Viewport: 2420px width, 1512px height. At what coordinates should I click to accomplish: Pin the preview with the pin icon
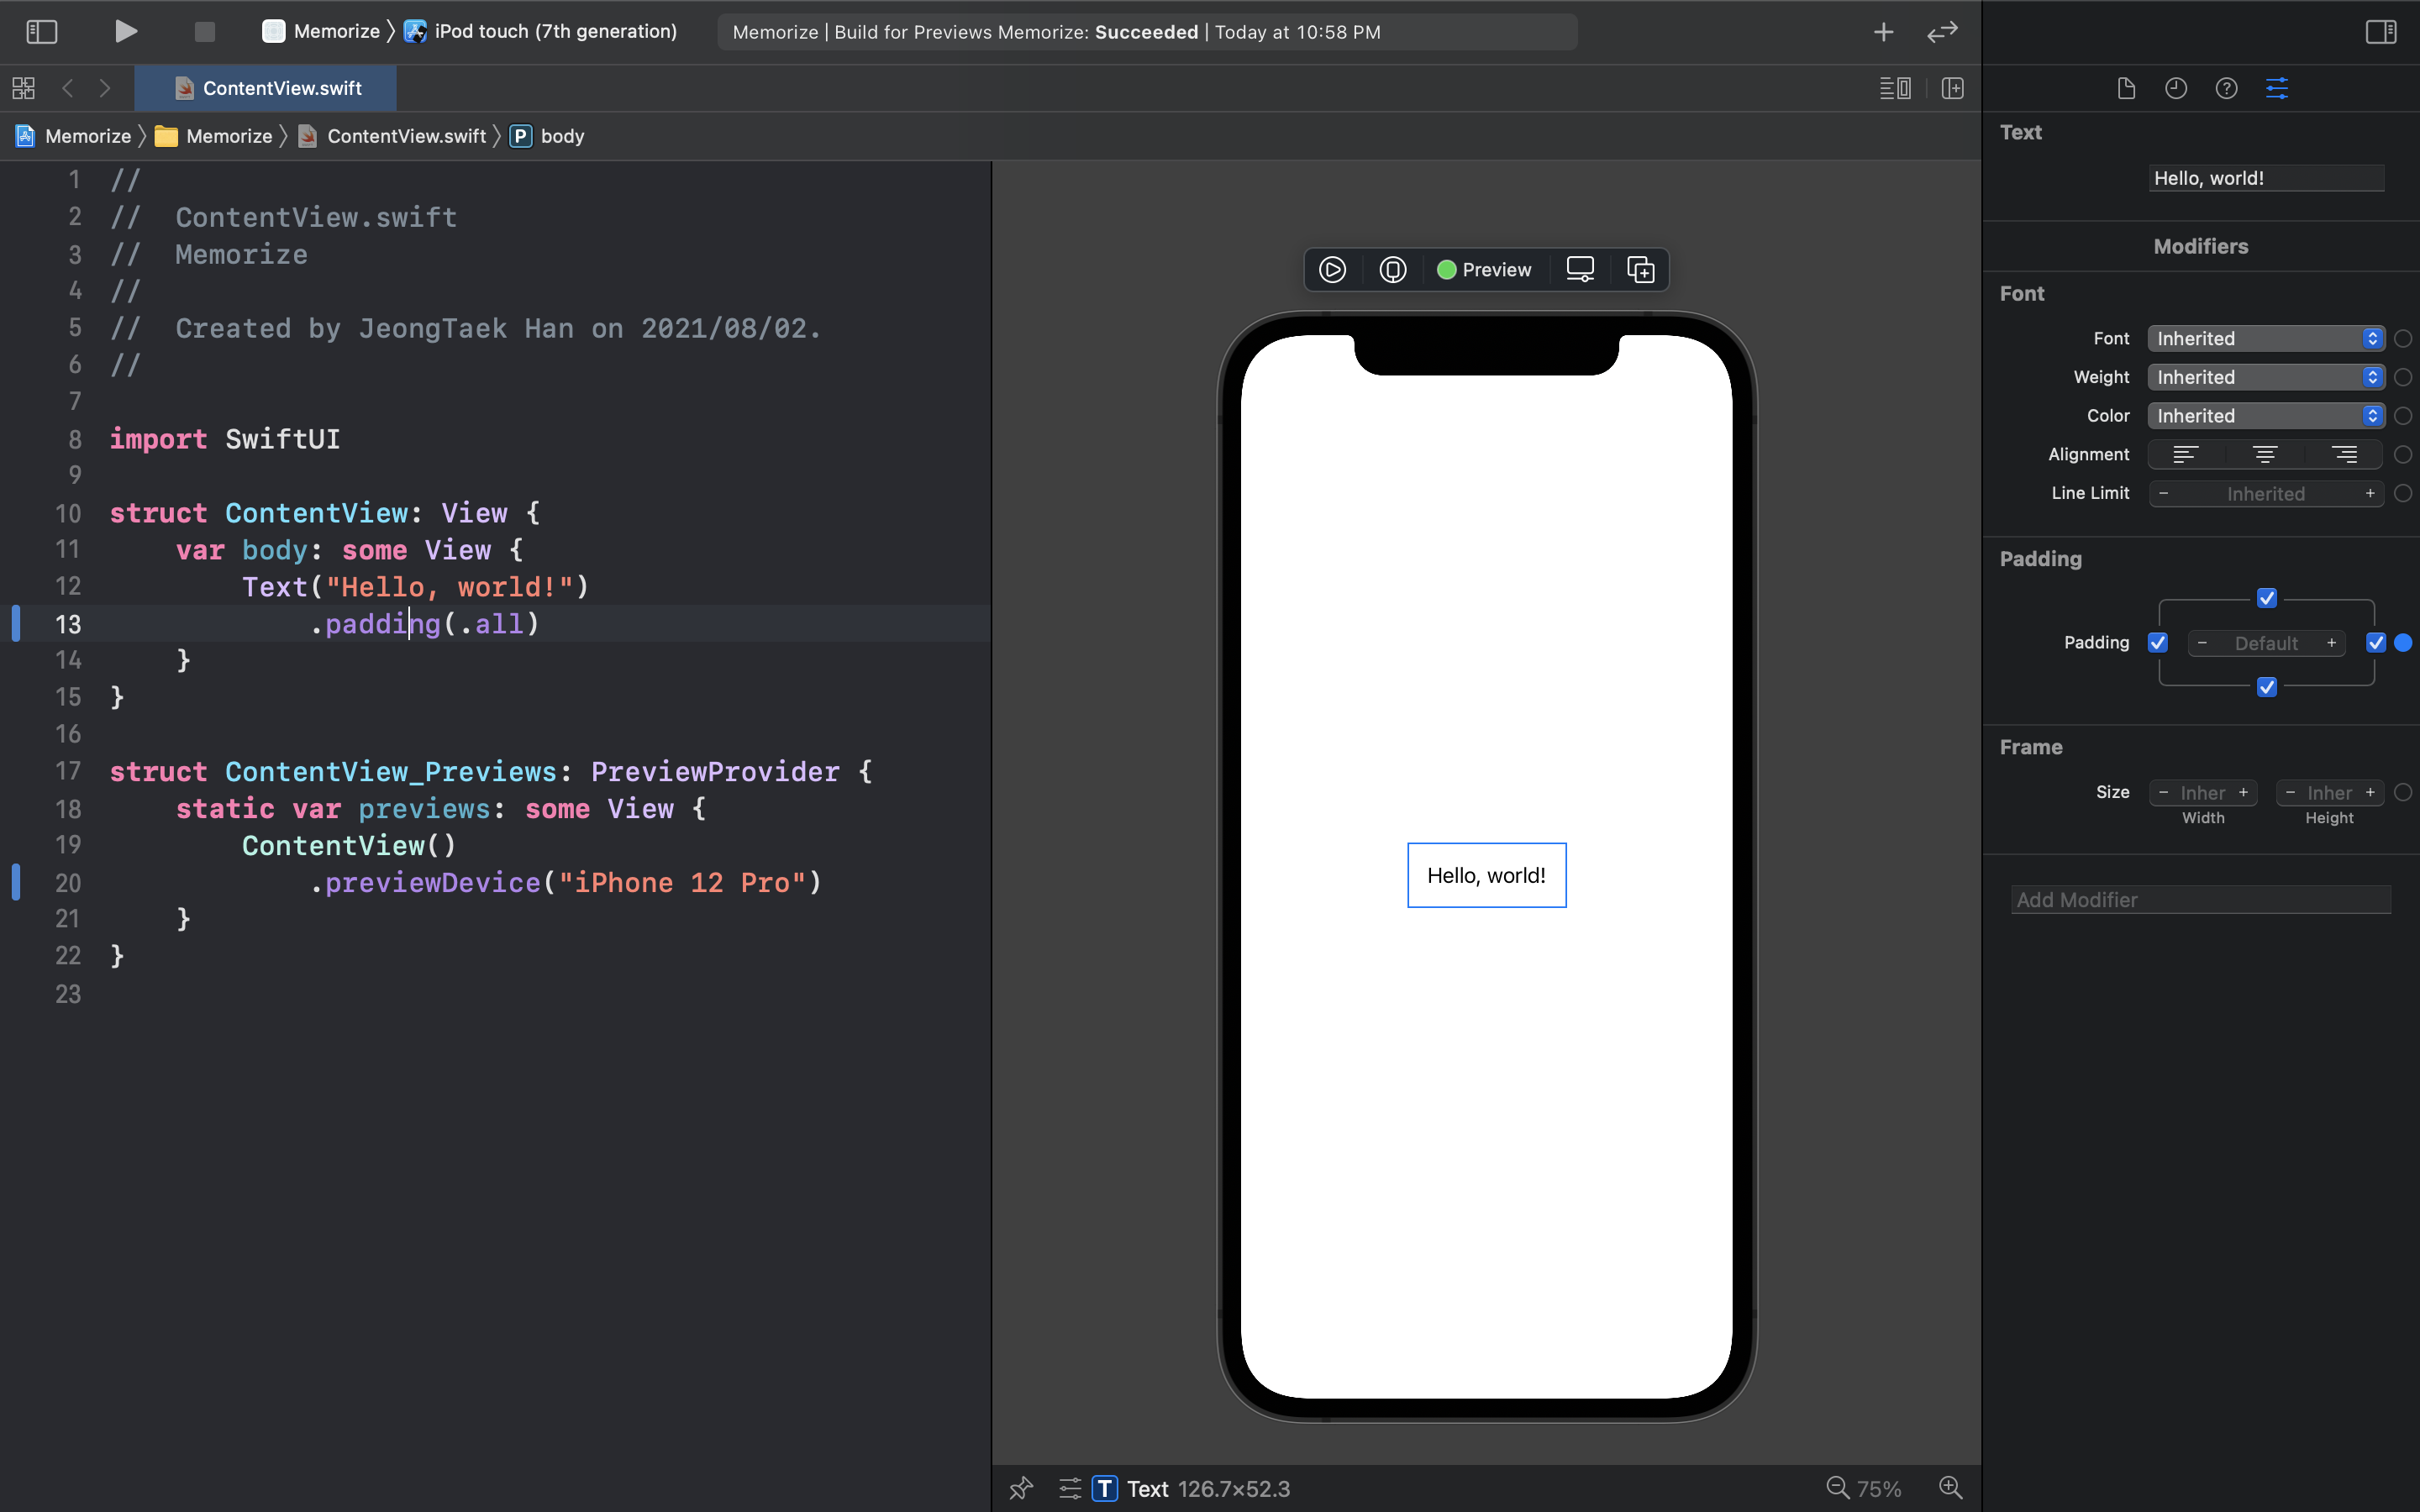tap(1020, 1488)
